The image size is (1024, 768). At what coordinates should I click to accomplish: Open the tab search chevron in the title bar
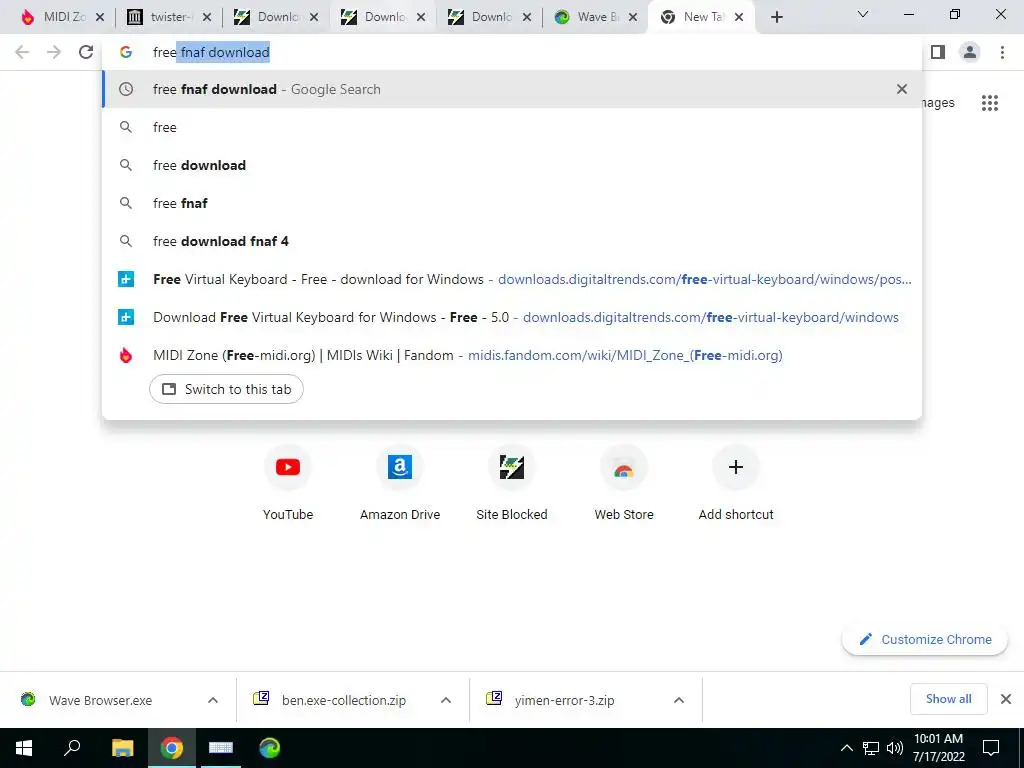(863, 14)
